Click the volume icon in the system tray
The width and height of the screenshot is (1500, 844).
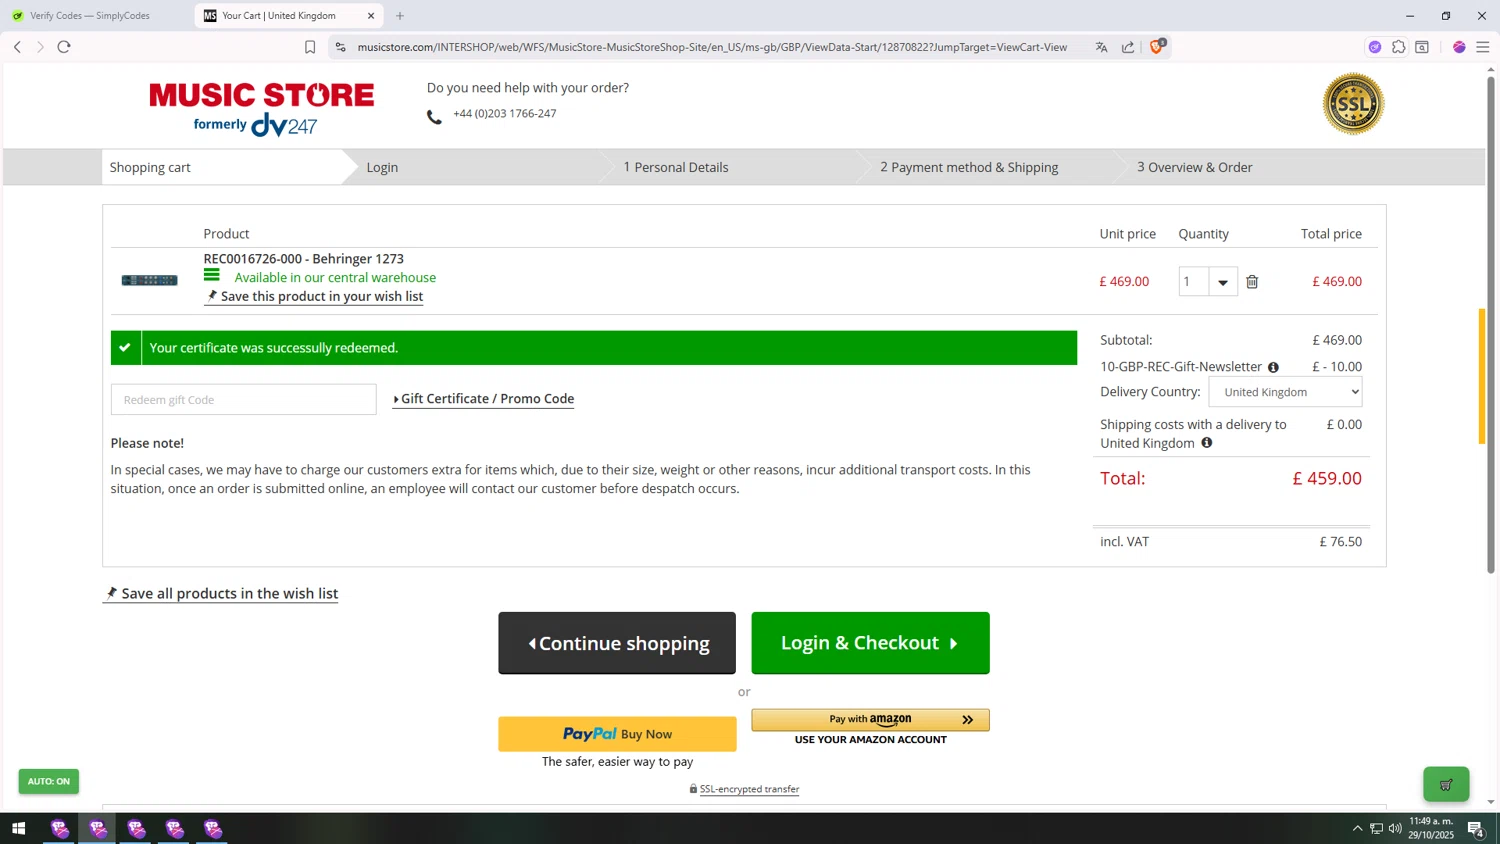[x=1395, y=828]
